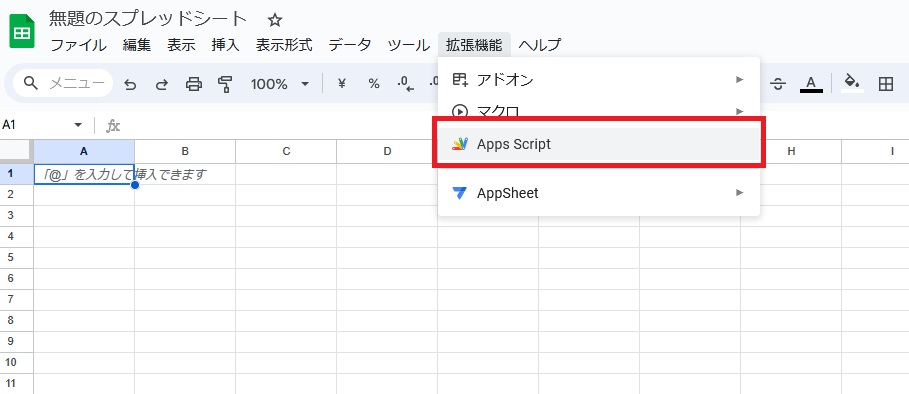
Task: Star the untitled spreadsheet
Action: pyautogui.click(x=275, y=20)
